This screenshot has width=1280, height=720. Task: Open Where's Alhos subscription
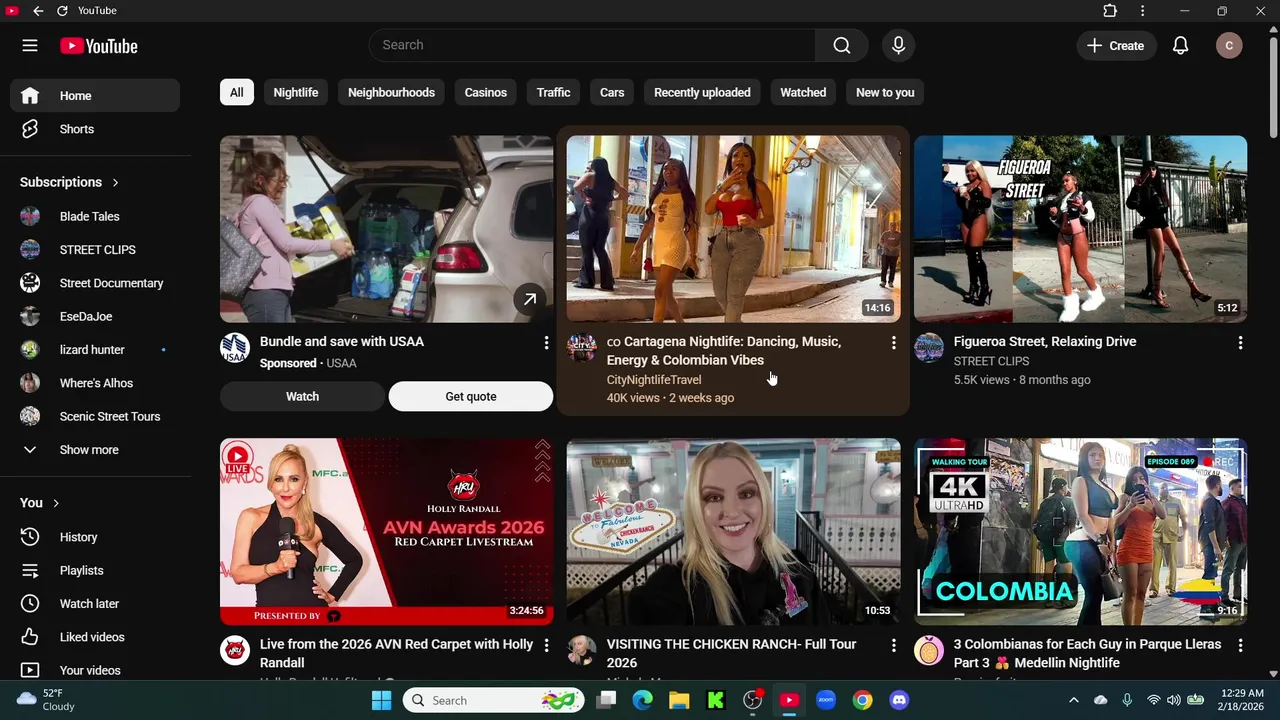point(95,383)
